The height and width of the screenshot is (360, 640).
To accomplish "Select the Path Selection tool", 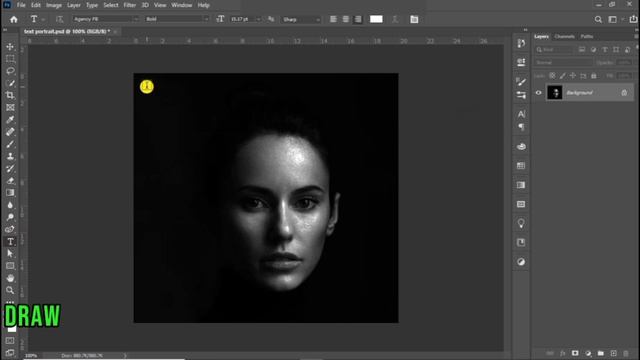I will [10, 253].
